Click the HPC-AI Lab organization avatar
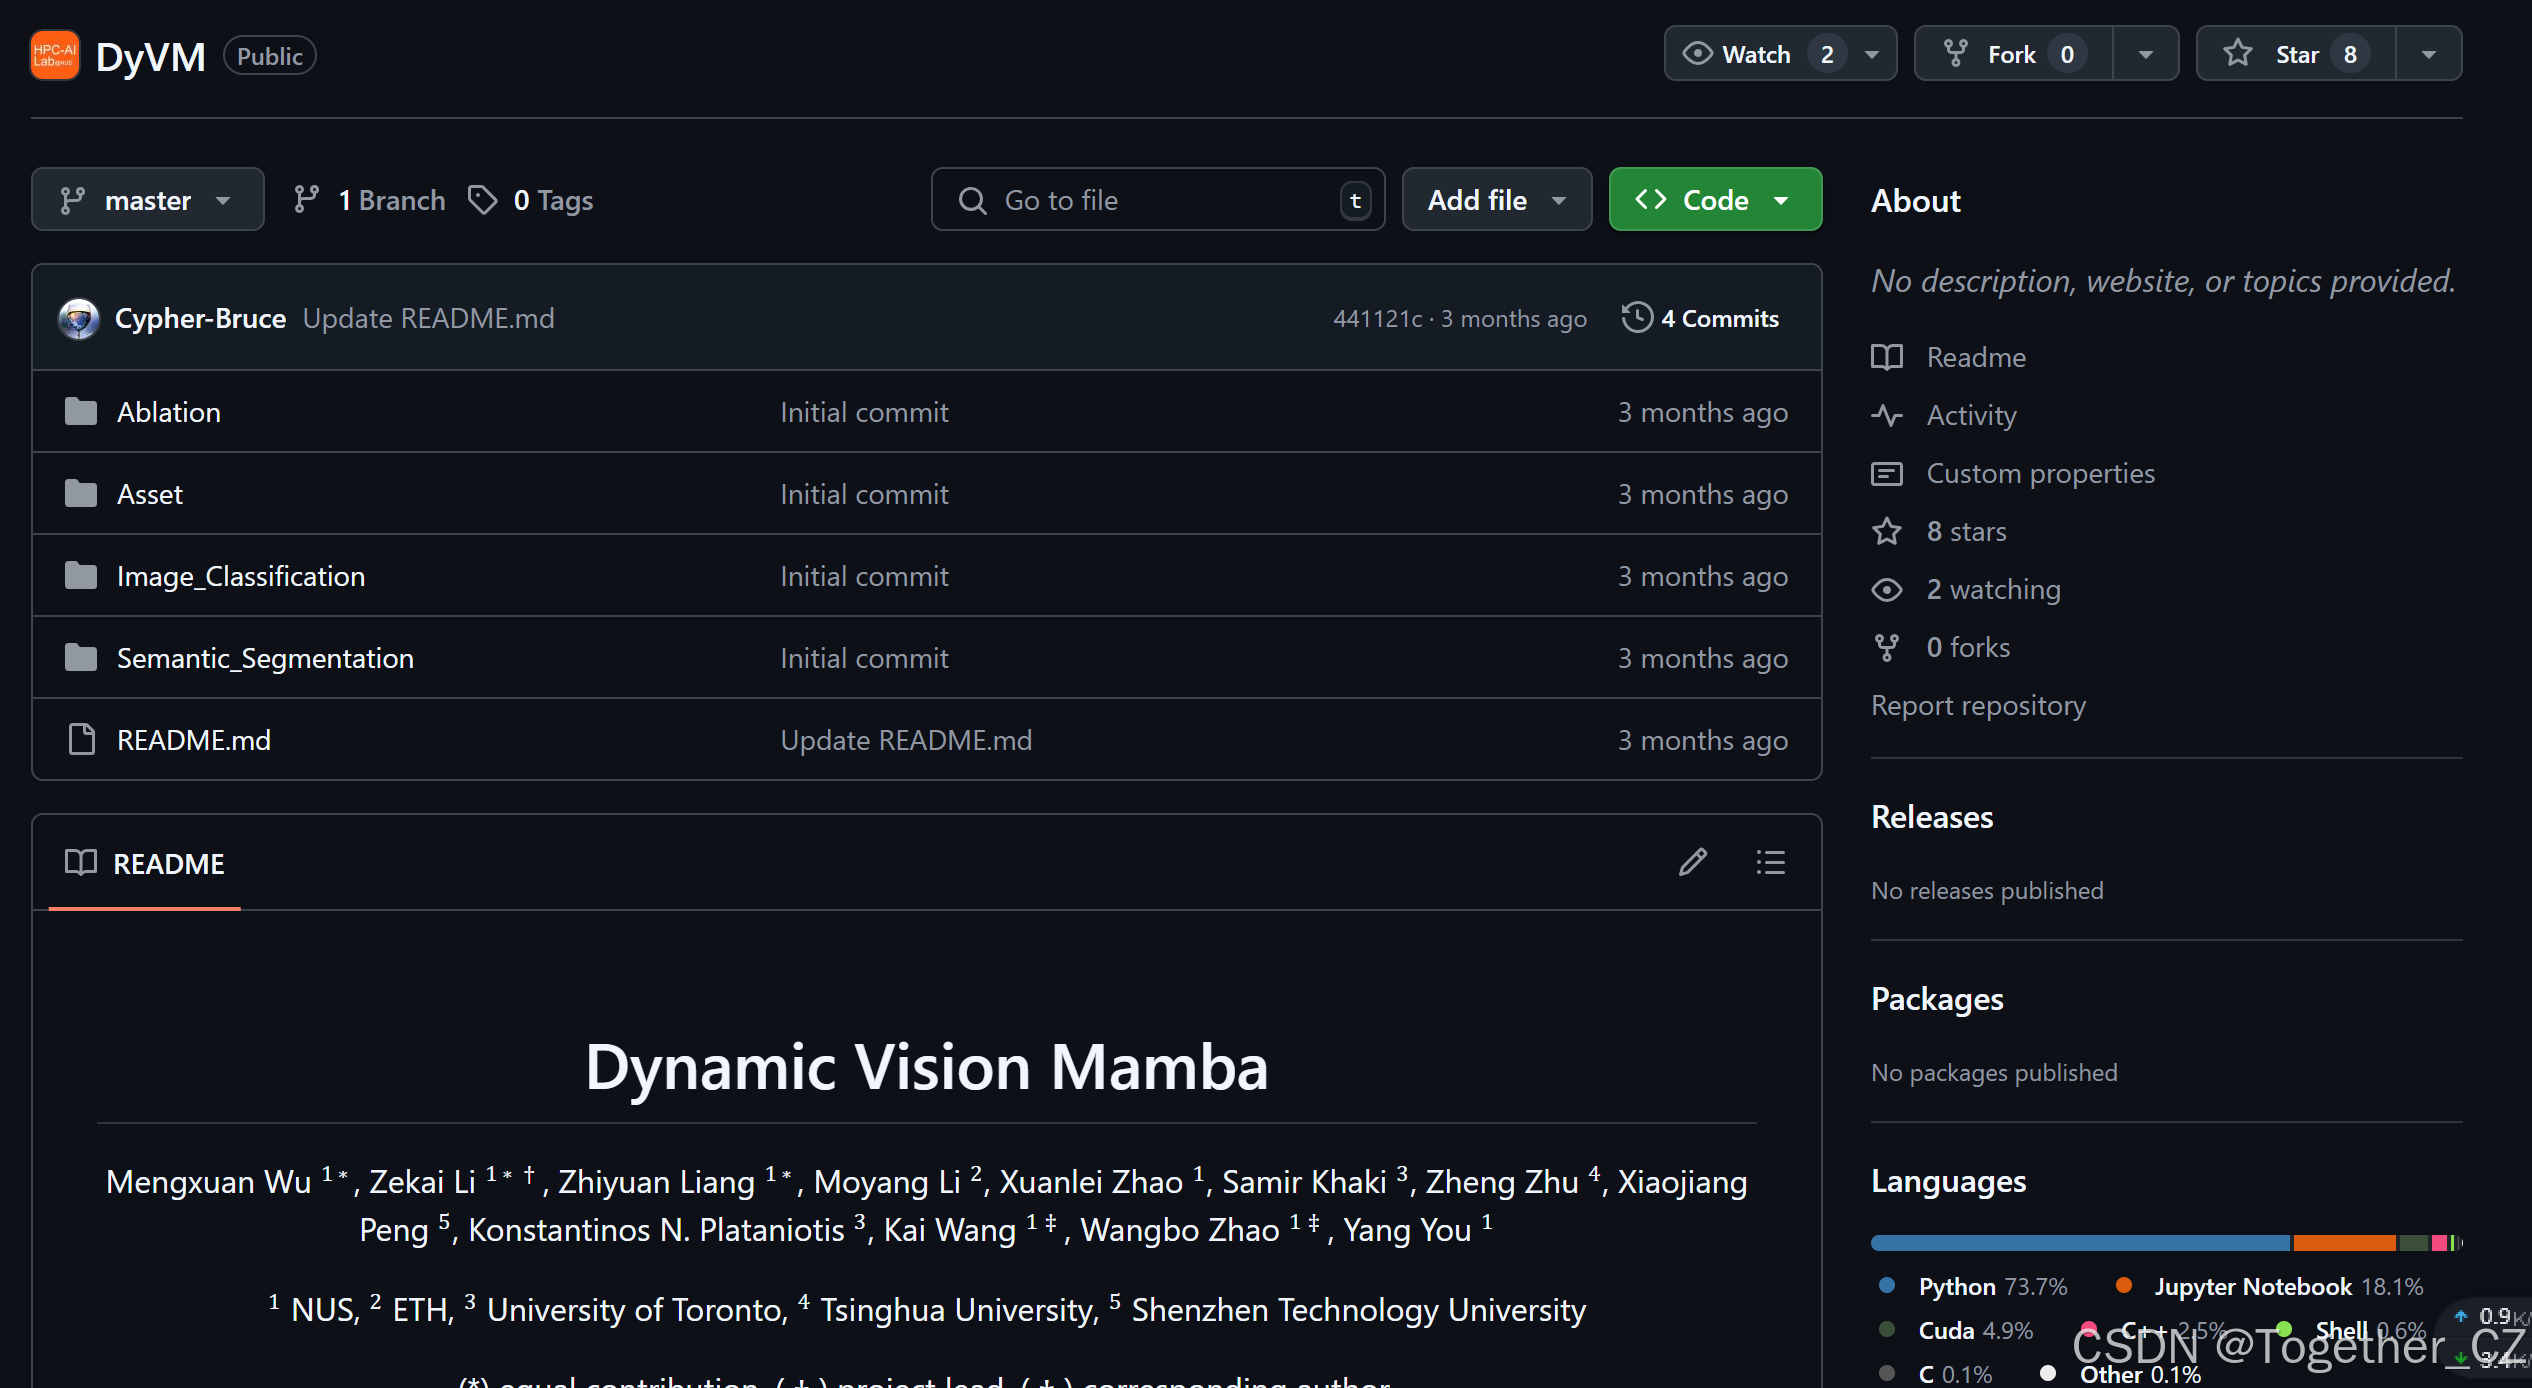This screenshot has height=1388, width=2532. pyautogui.click(x=54, y=55)
